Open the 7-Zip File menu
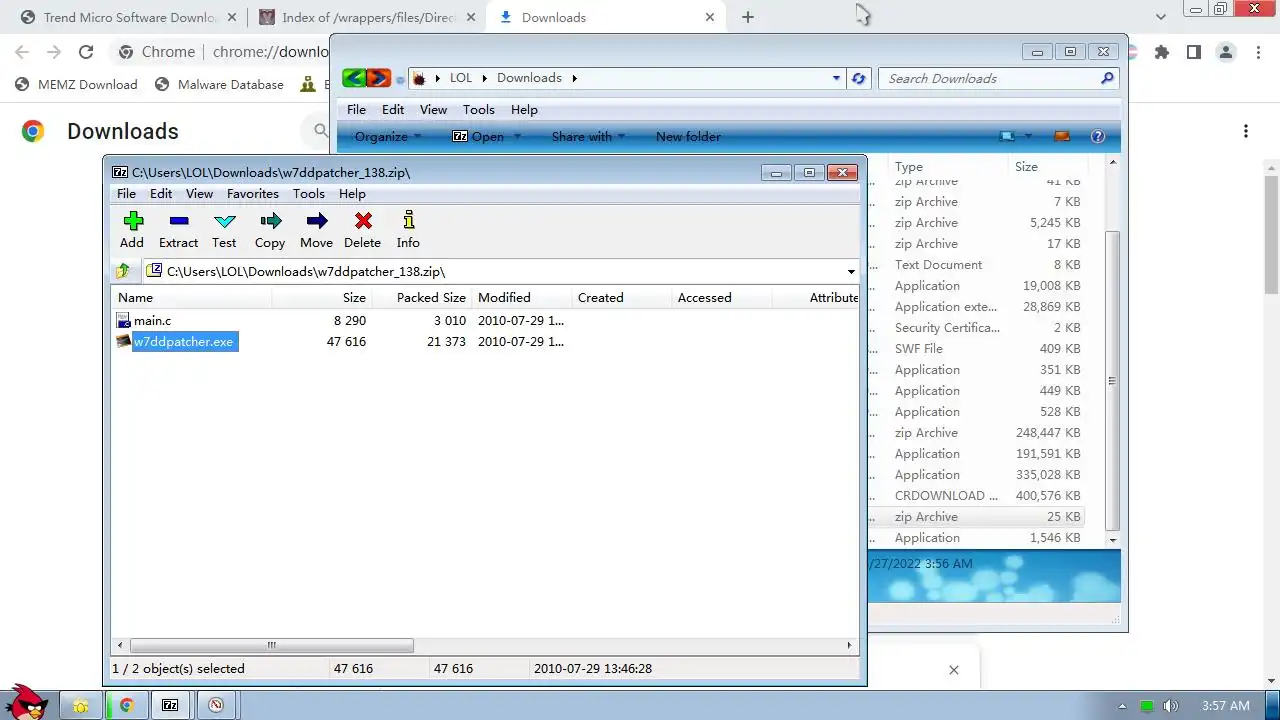Image resolution: width=1280 pixels, height=720 pixels. click(126, 193)
